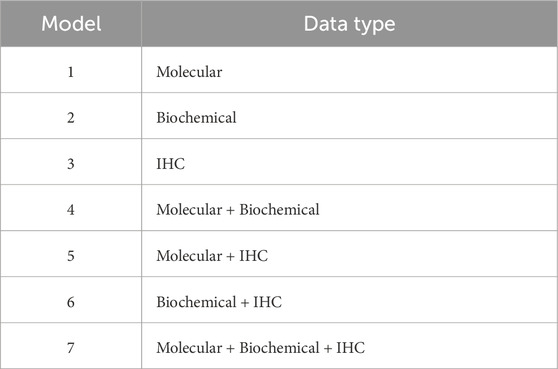Select Molecular + Biochemical + IHC cell
The width and height of the screenshot is (558, 369).
click(349, 346)
